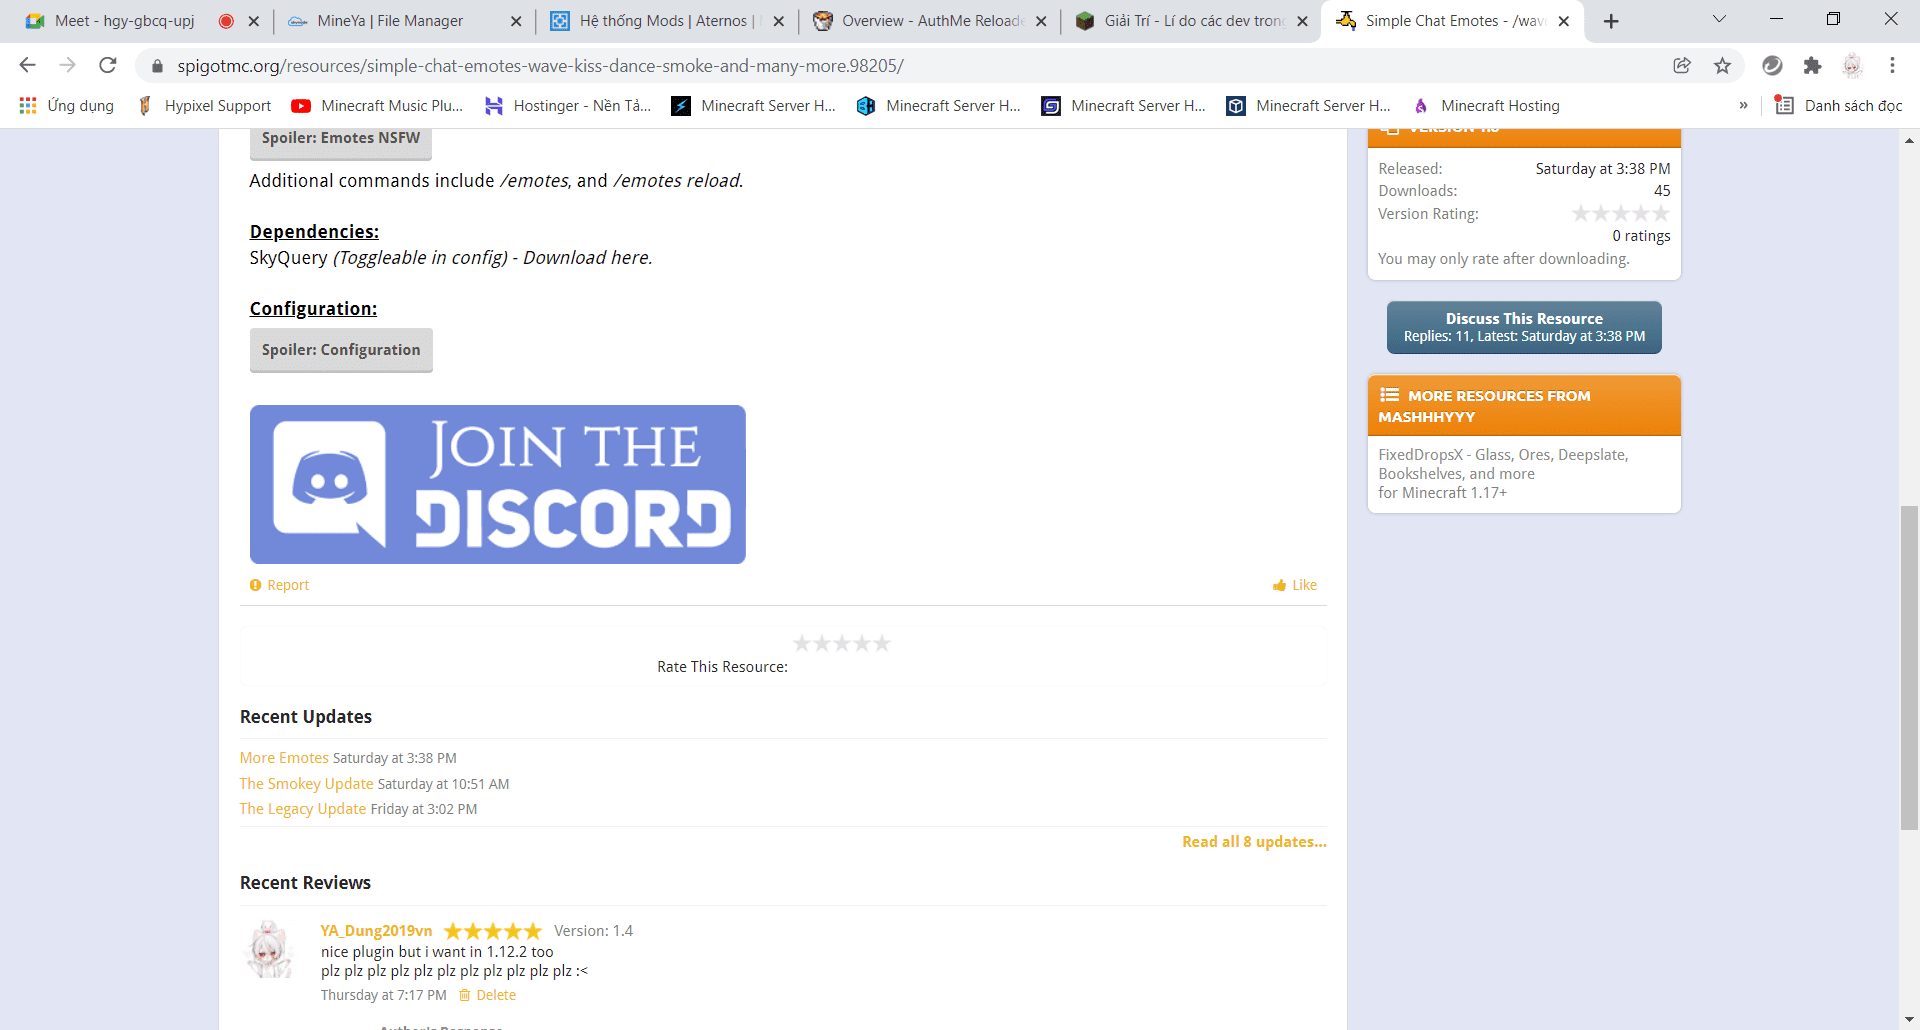Image resolution: width=1920 pixels, height=1030 pixels.
Task: Like this resource
Action: tap(1295, 585)
